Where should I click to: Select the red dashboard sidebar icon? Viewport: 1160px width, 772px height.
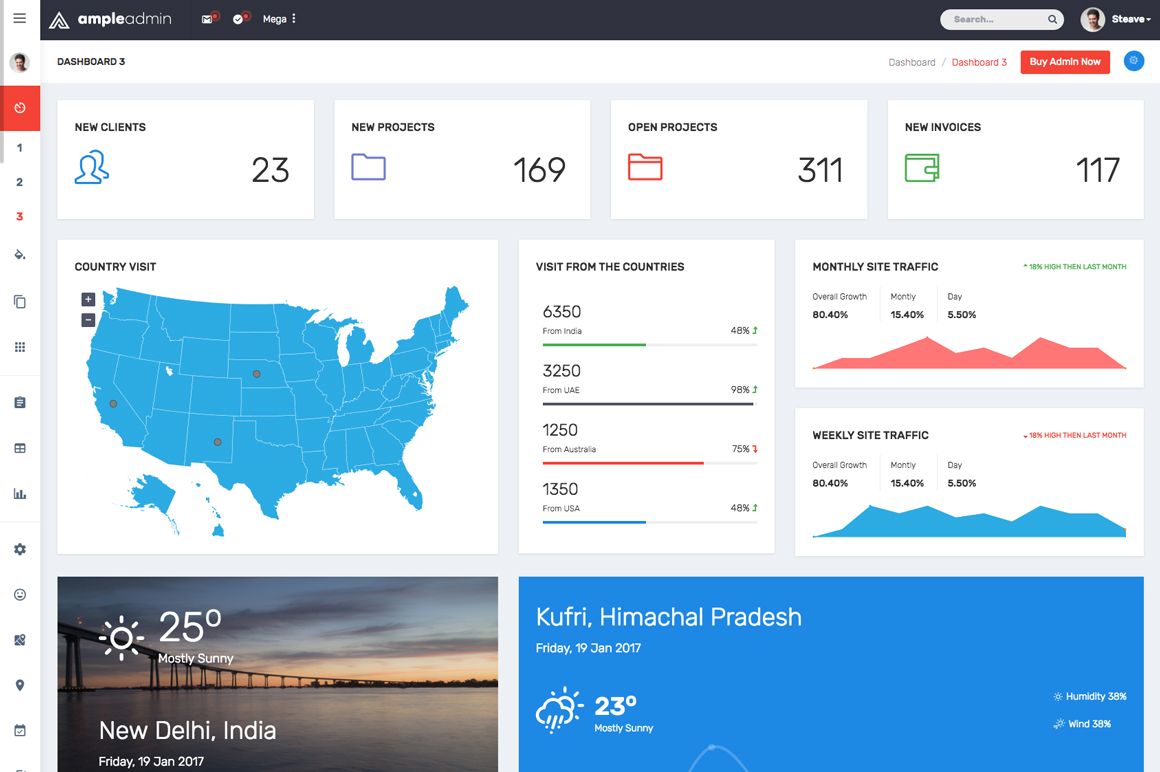point(20,108)
